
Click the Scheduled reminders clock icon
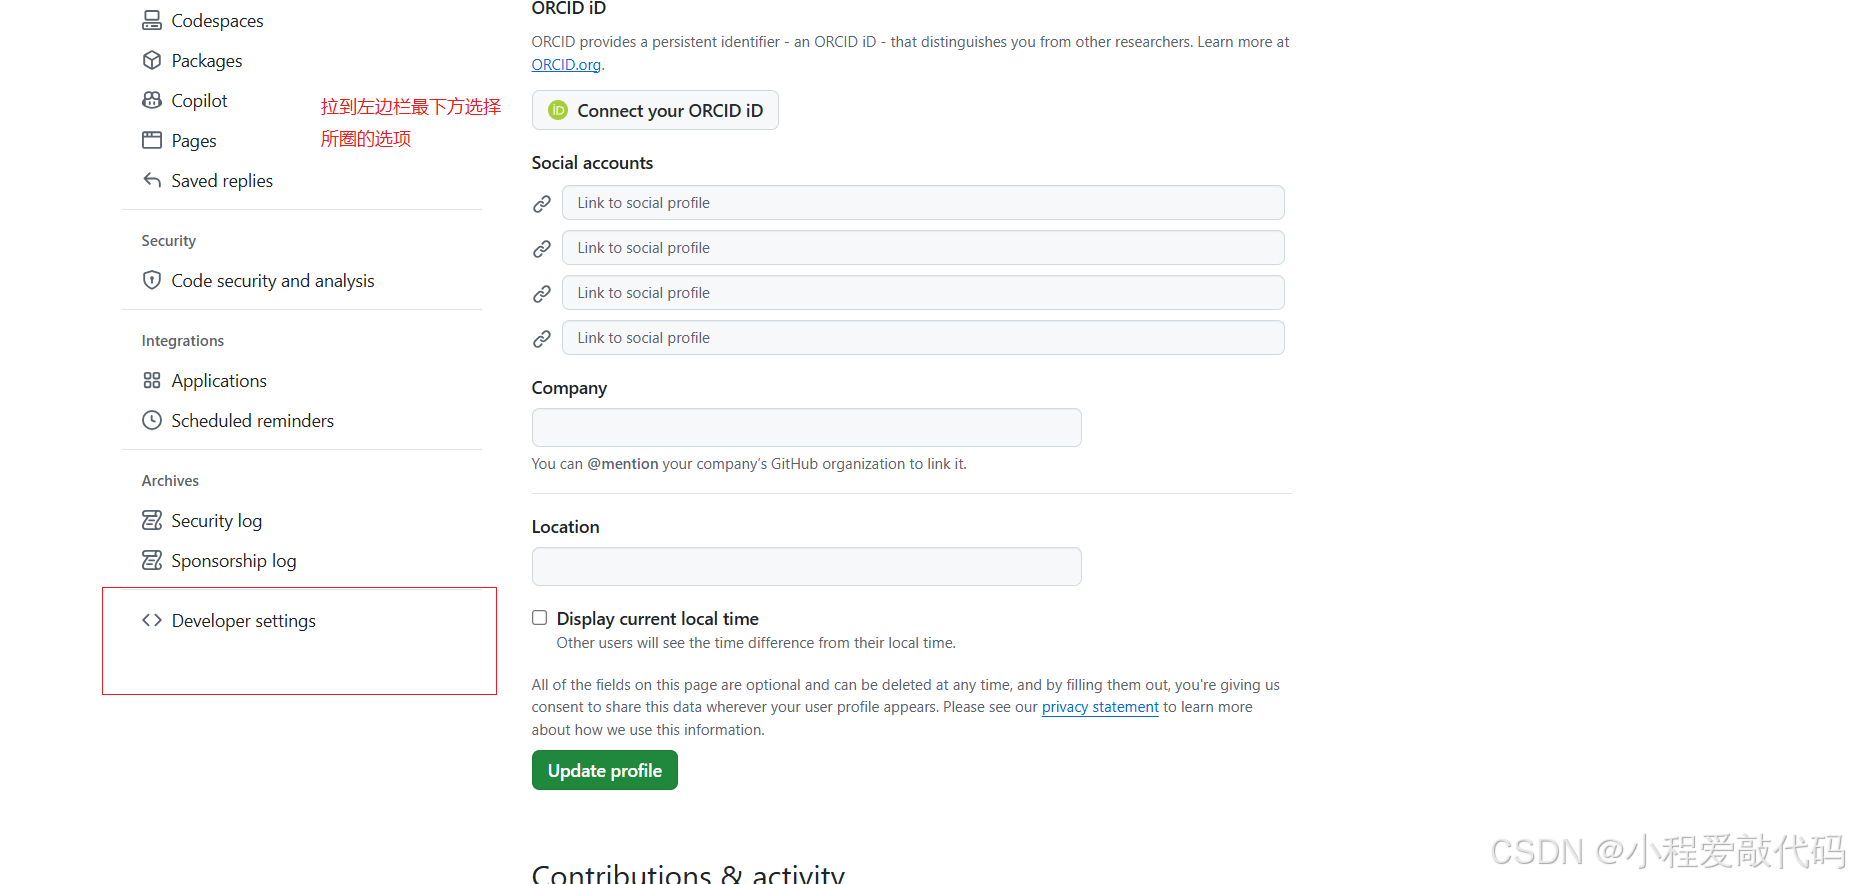[x=152, y=420]
